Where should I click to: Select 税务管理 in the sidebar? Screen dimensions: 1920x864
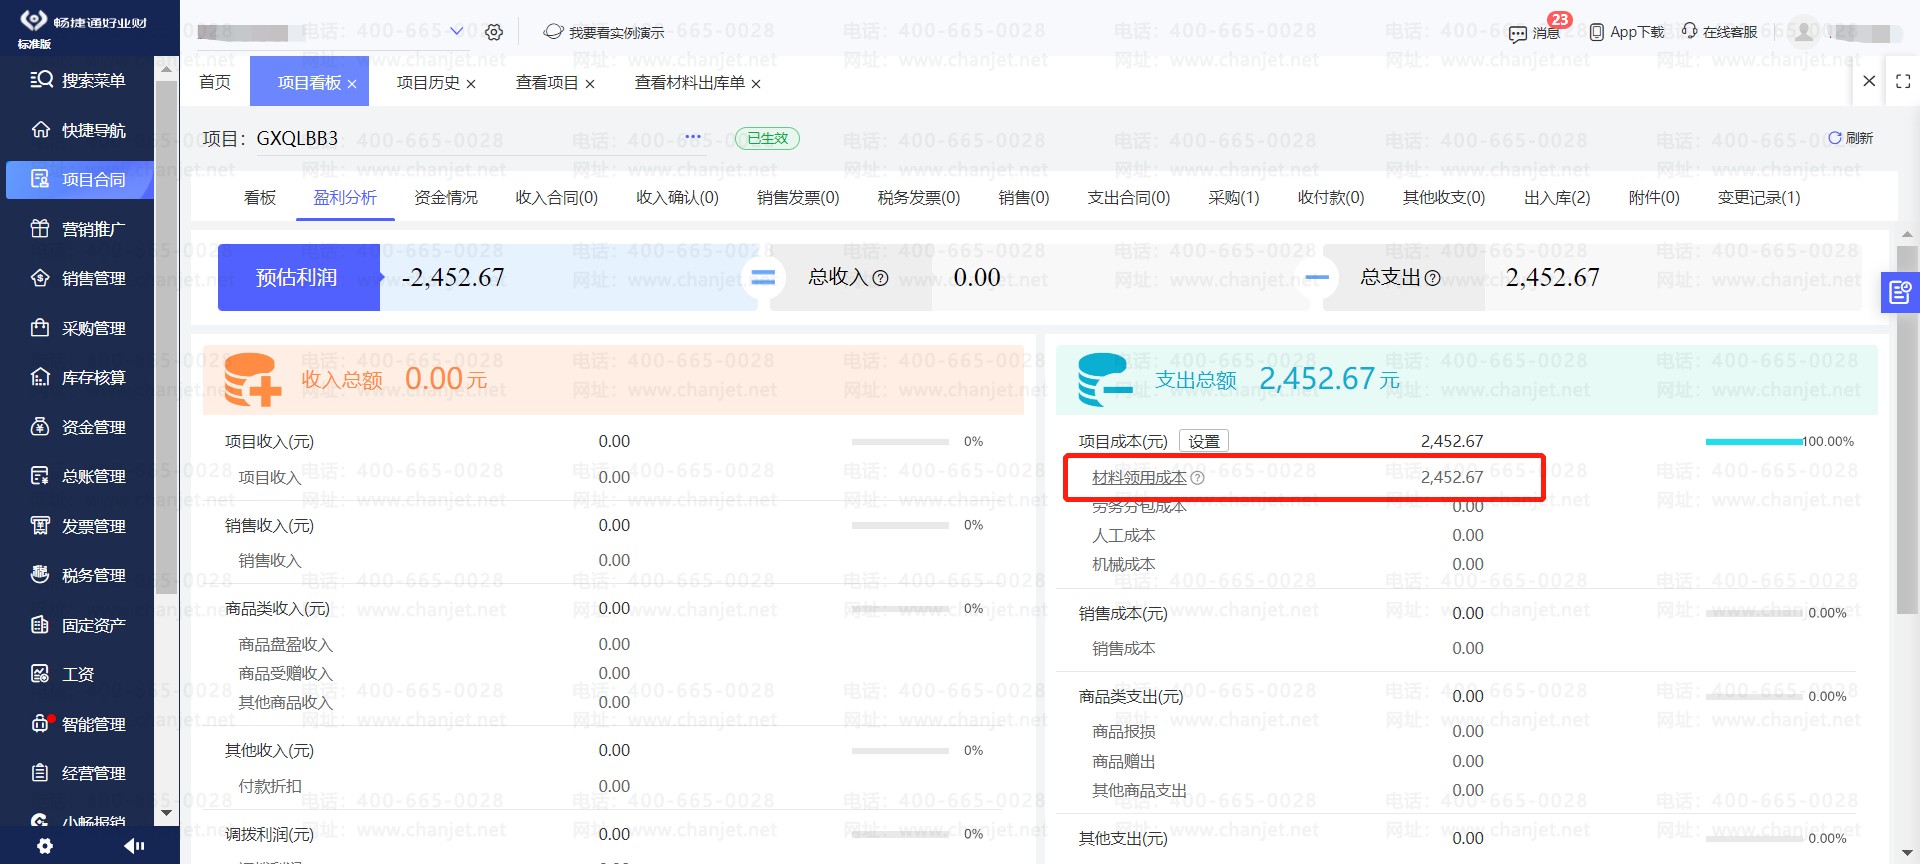point(77,575)
